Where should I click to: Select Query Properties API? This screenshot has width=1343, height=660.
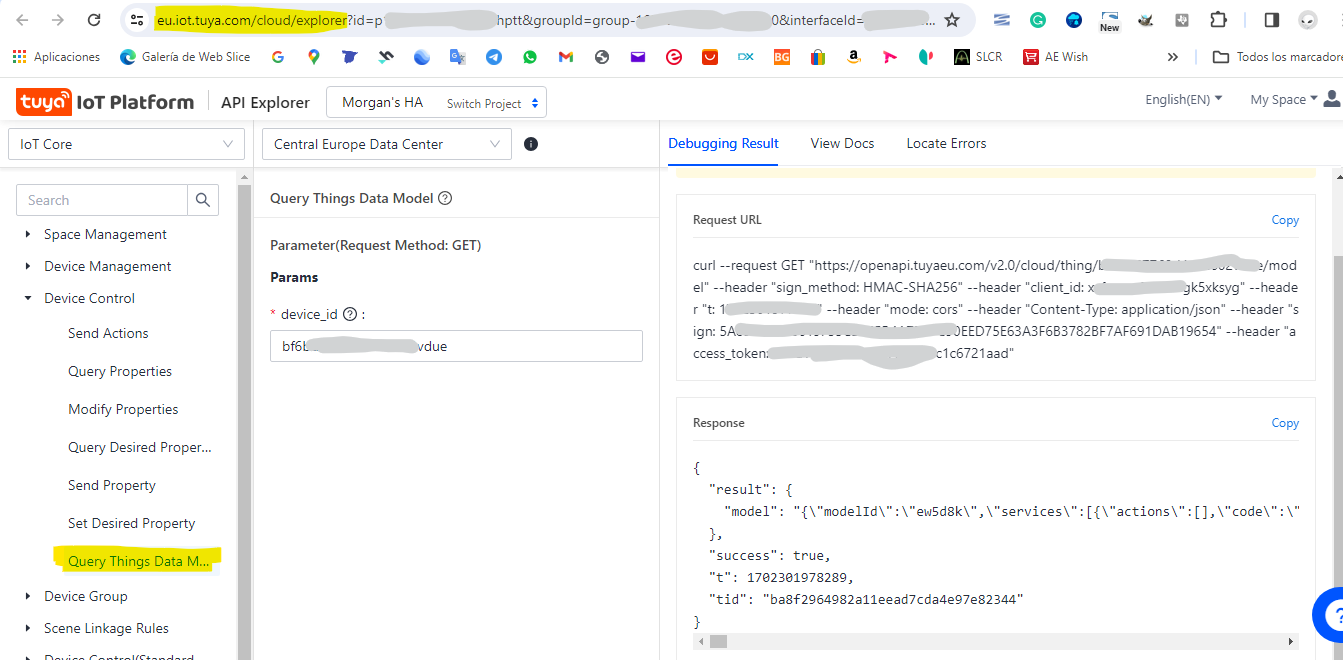(120, 371)
